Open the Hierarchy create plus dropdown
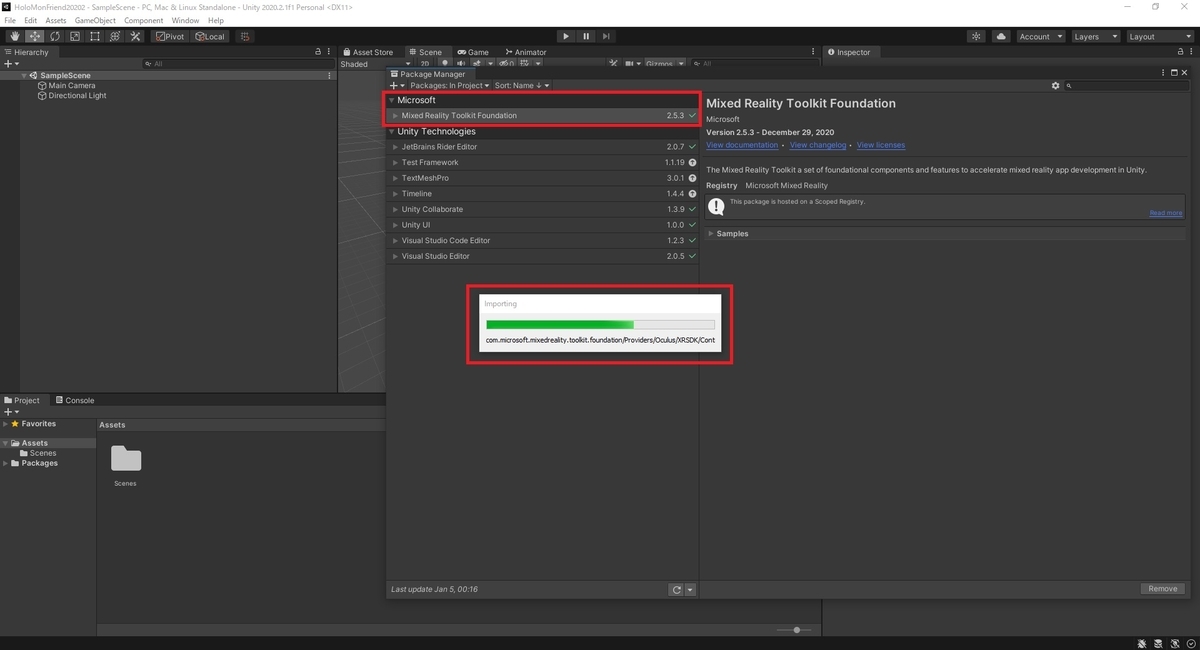 (x=11, y=64)
